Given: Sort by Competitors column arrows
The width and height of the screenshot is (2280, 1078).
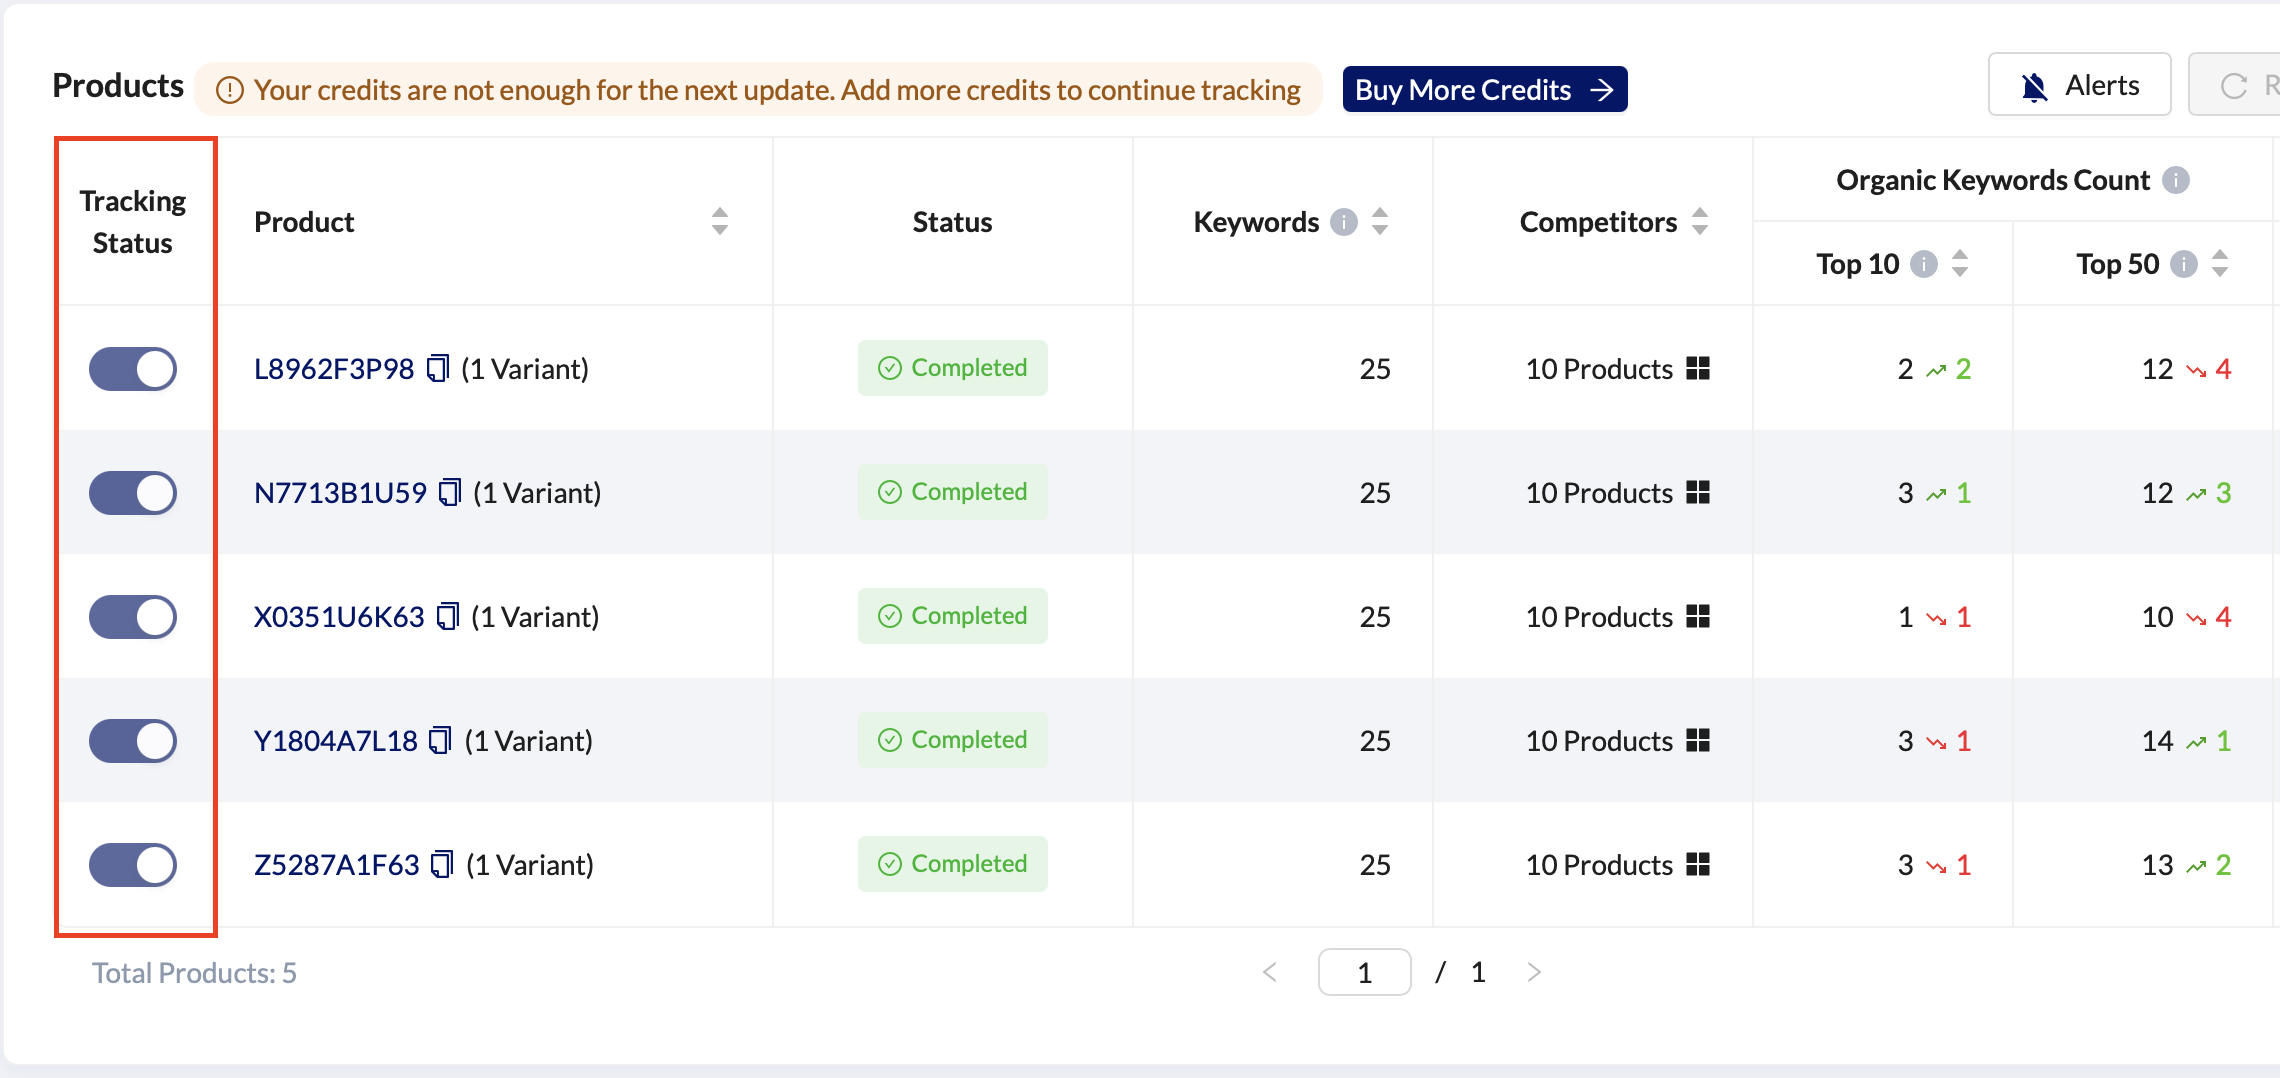Looking at the screenshot, I should pyautogui.click(x=1700, y=222).
